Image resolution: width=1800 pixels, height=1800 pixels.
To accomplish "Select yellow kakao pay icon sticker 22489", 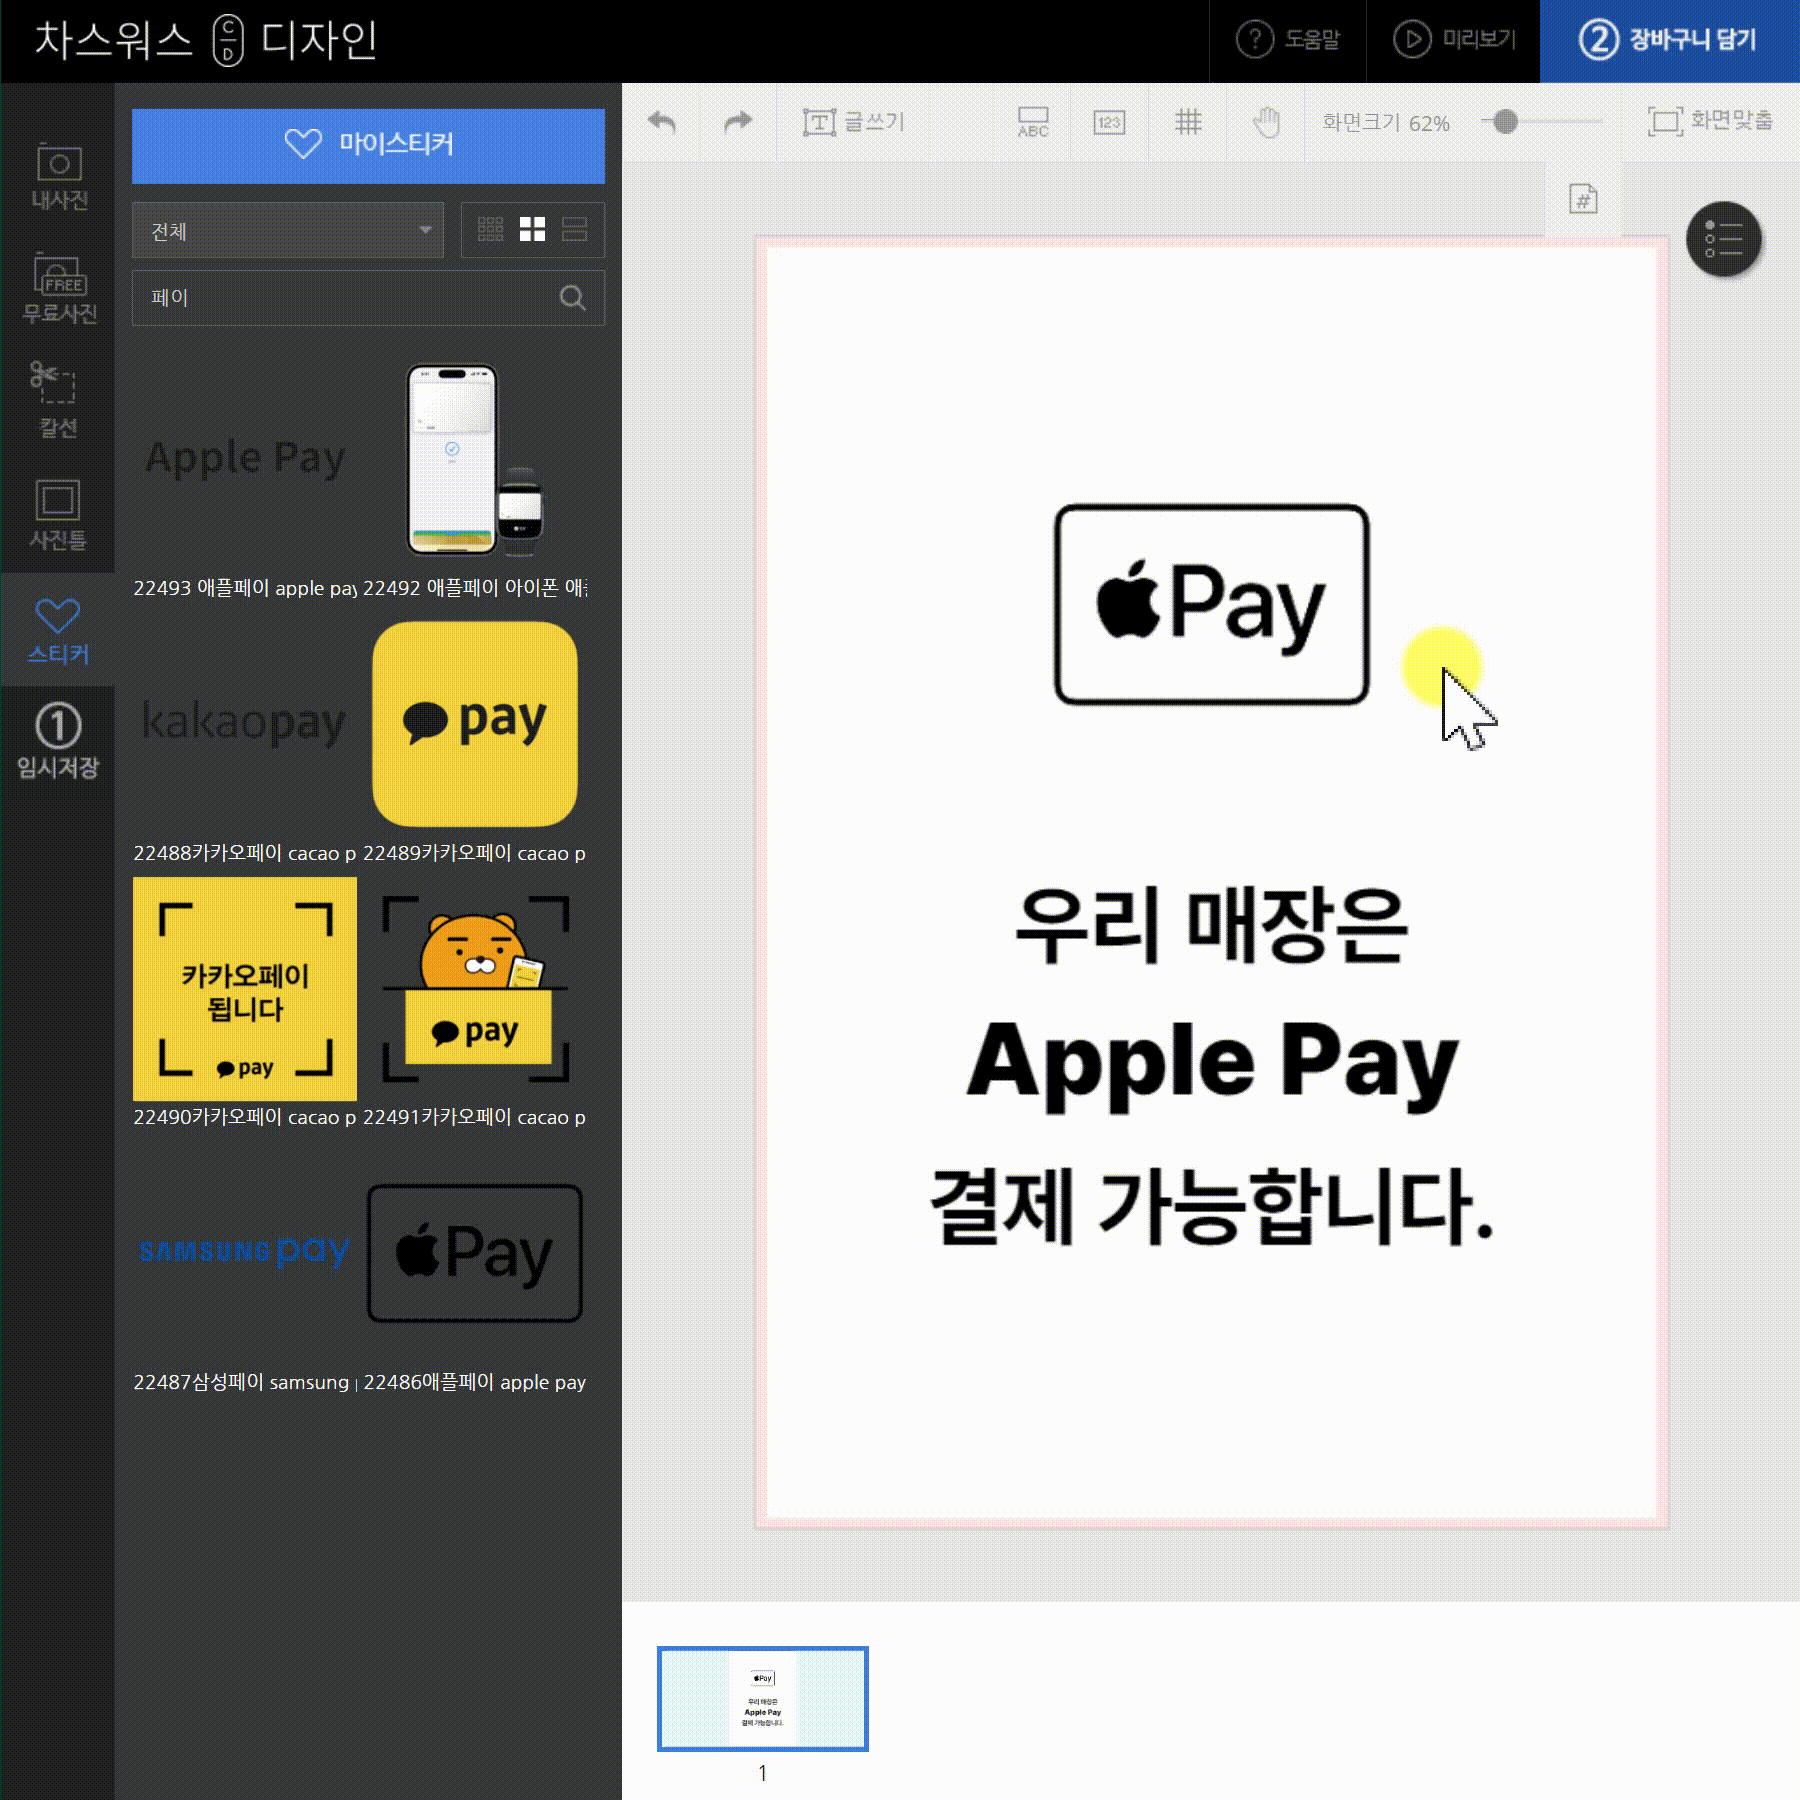I will click(x=475, y=724).
